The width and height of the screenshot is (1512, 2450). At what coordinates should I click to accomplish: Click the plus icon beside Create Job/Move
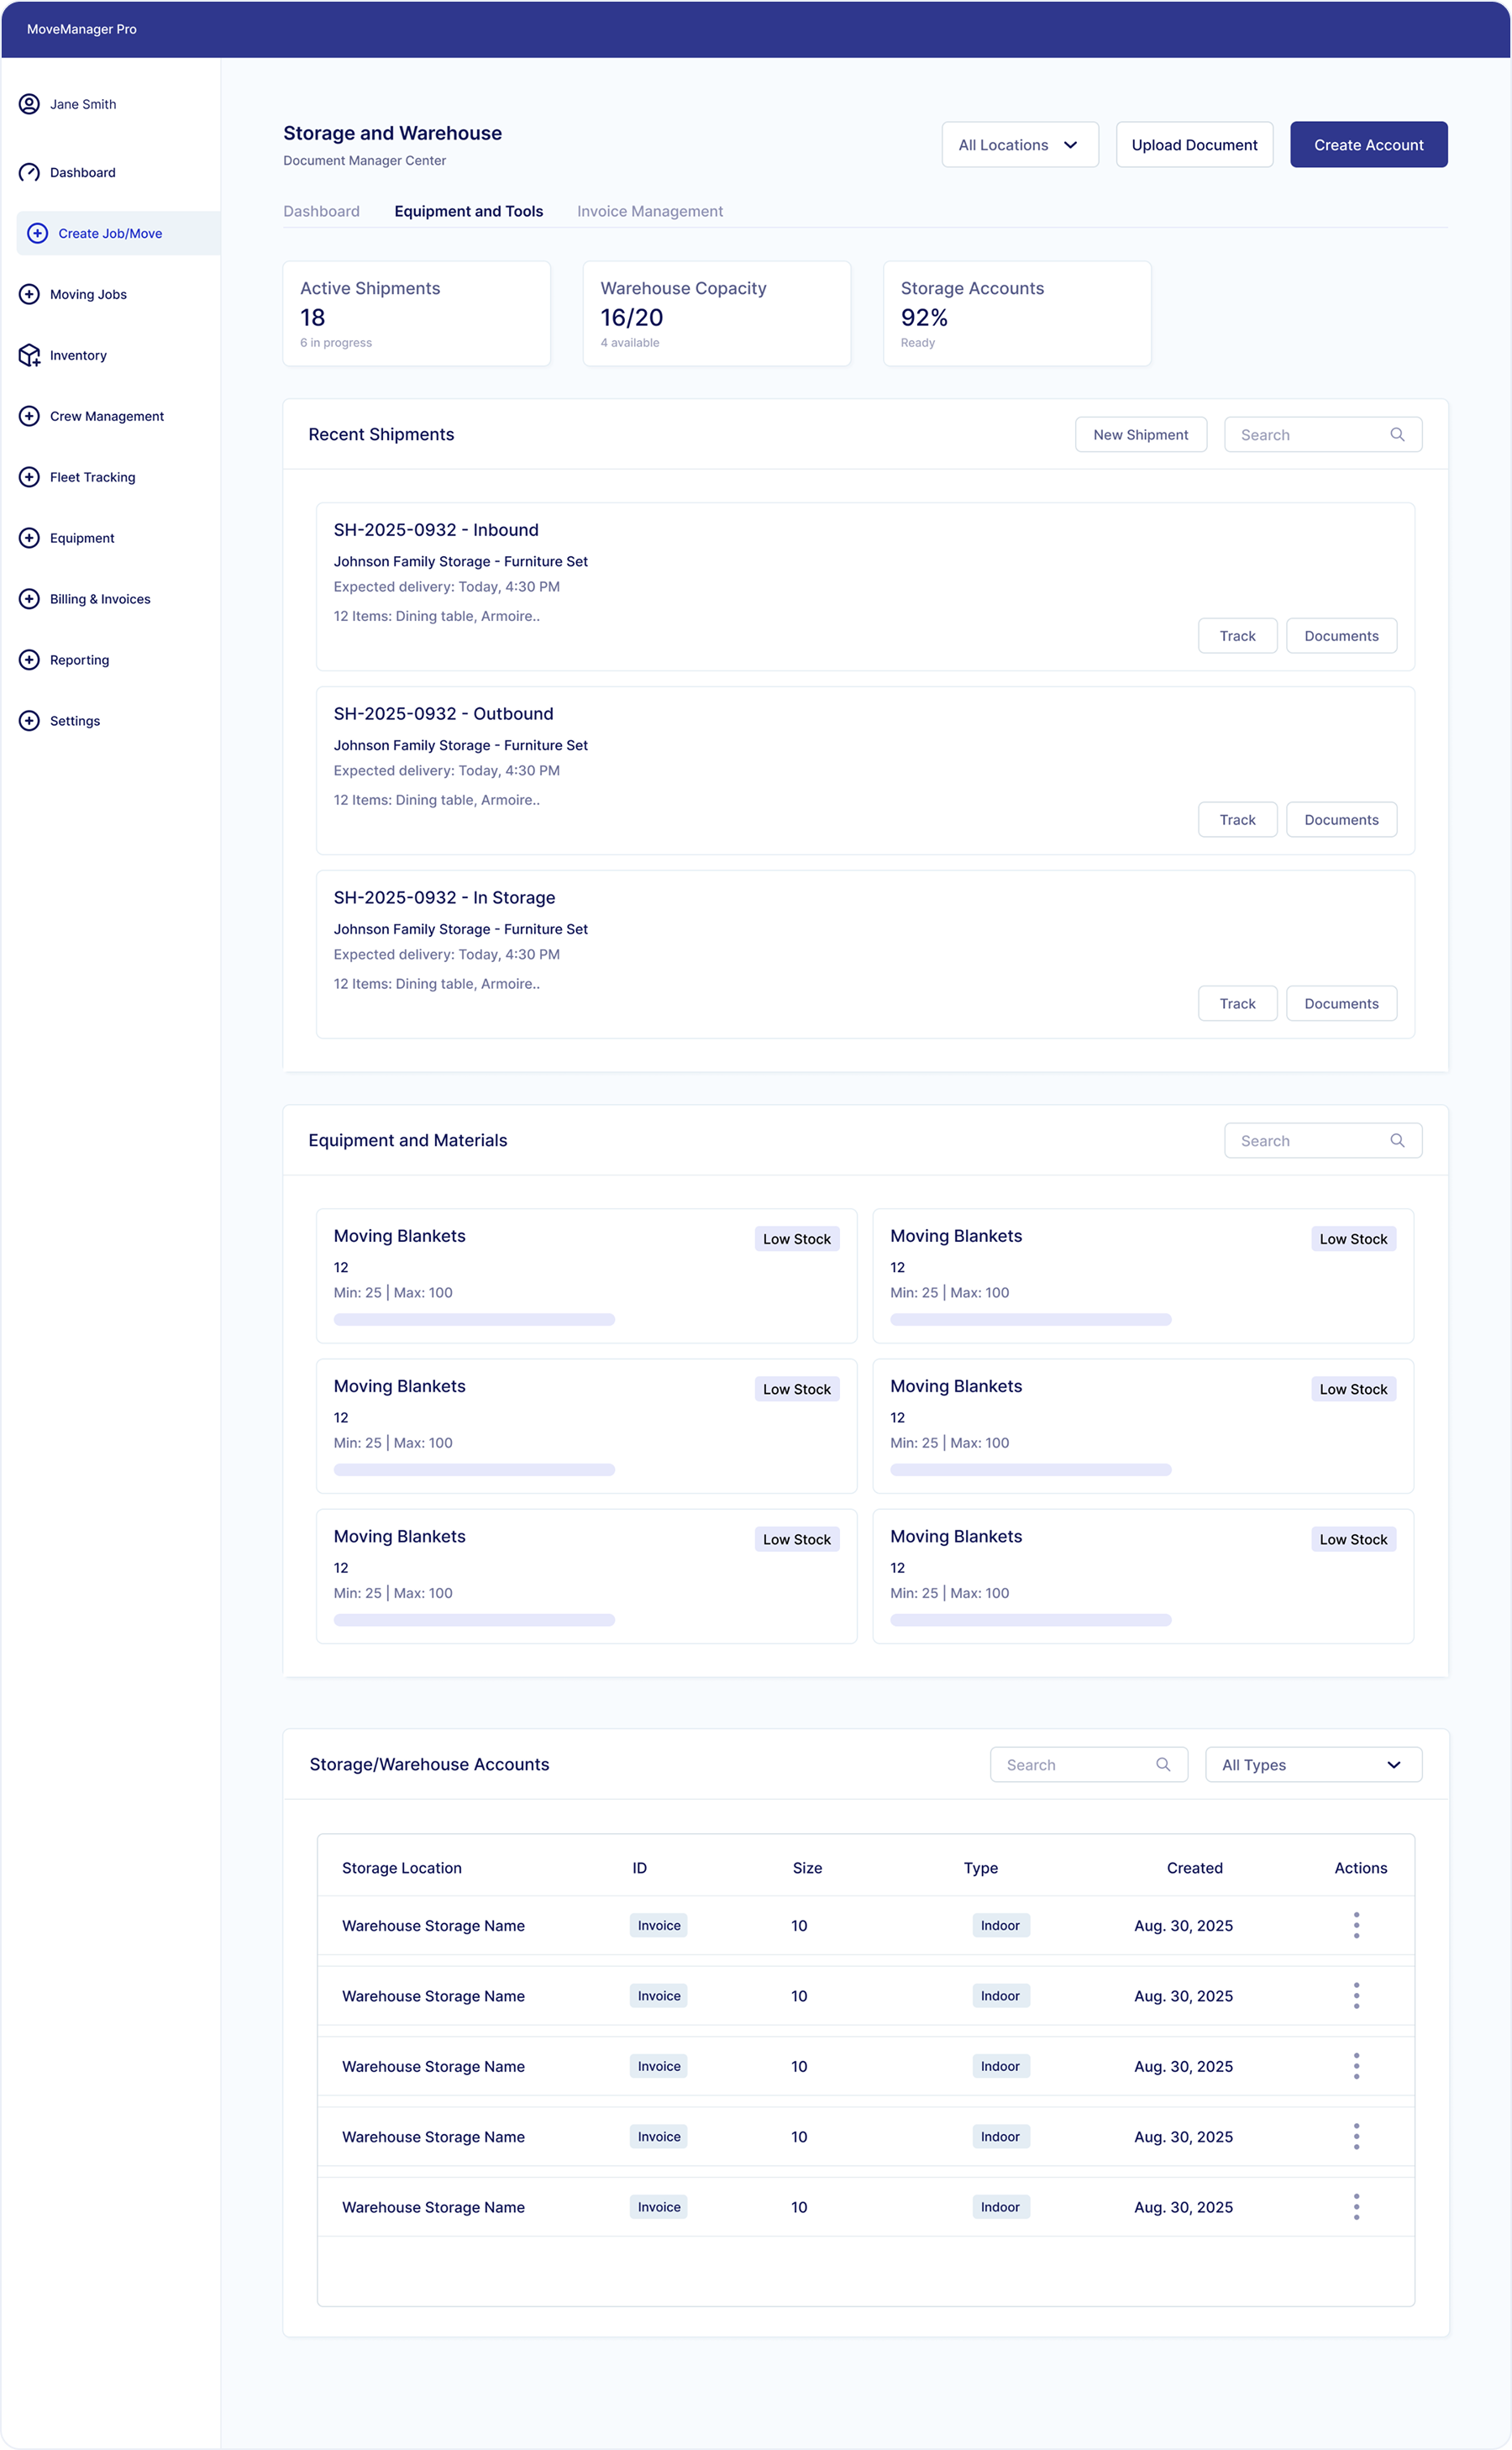point(37,234)
